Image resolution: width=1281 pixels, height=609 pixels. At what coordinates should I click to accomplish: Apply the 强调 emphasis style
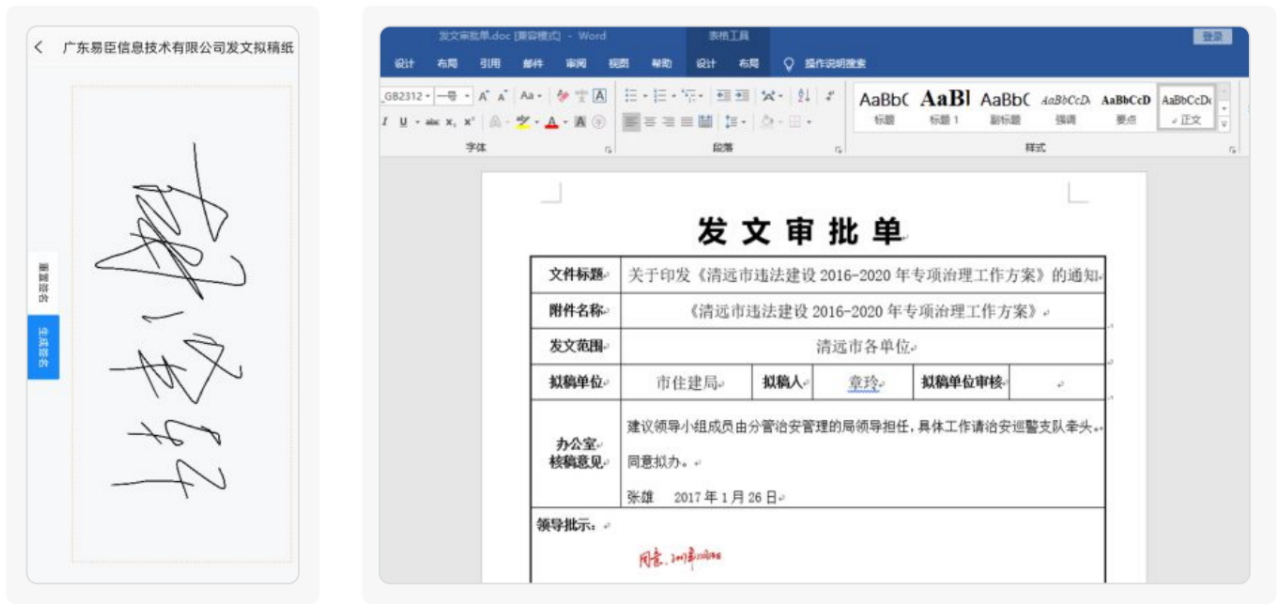pos(1066,107)
